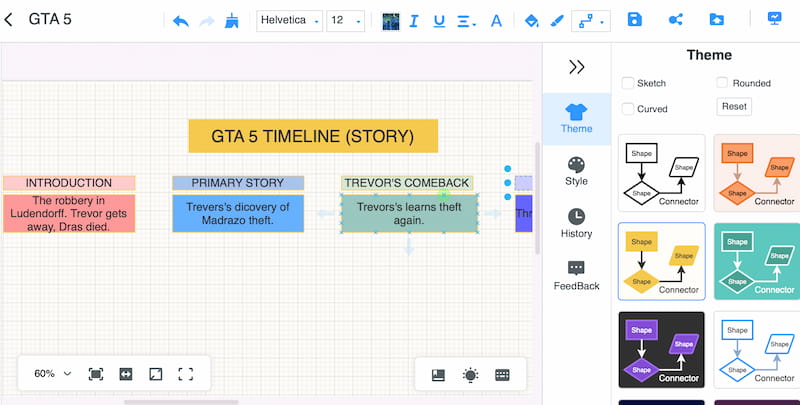Image resolution: width=800 pixels, height=405 pixels.
Task: Enable the Curved checkbox
Action: click(628, 109)
